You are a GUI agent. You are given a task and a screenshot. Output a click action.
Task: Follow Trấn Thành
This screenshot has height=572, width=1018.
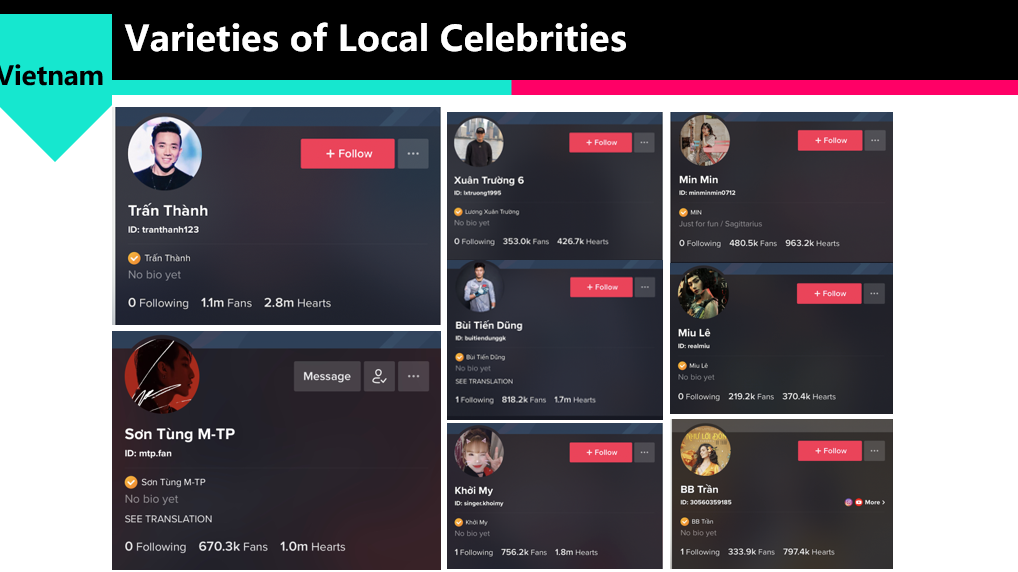[x=348, y=154]
